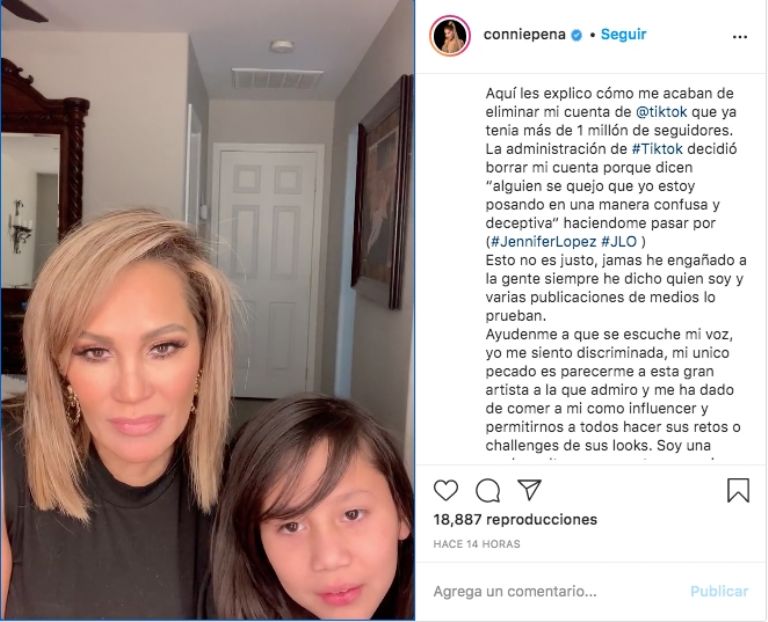Click the framed painting in the video hallway
This screenshot has width=768, height=622.
pyautogui.click(x=383, y=191)
